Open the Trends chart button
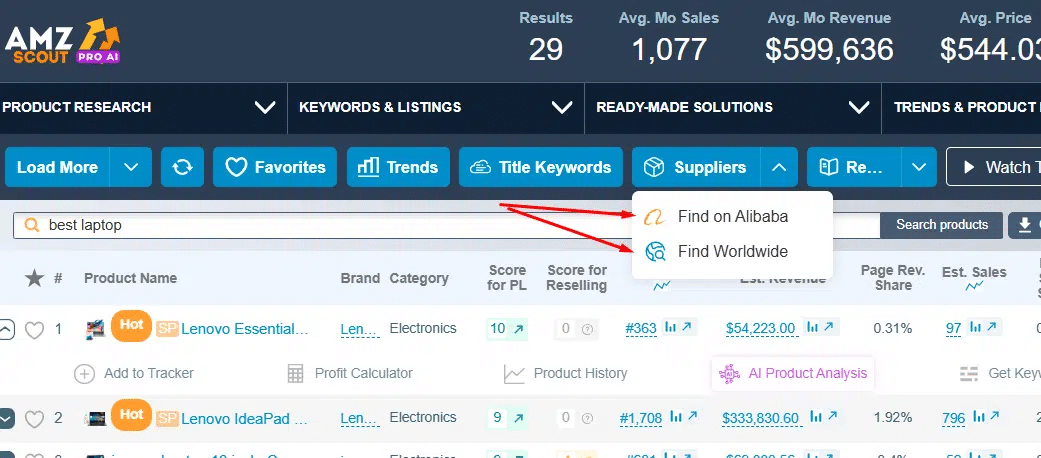 398,167
